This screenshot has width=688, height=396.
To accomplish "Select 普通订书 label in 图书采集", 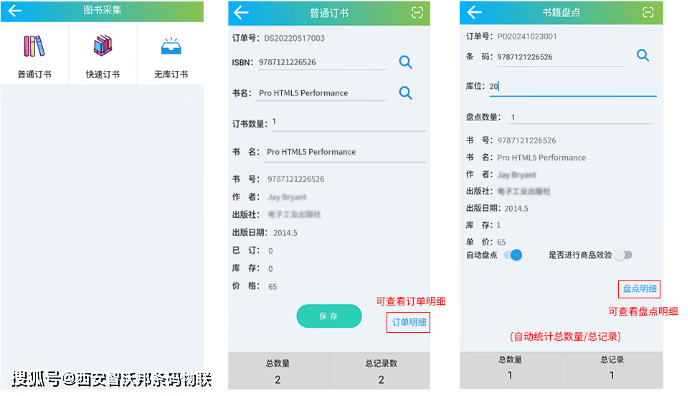I will click(34, 74).
